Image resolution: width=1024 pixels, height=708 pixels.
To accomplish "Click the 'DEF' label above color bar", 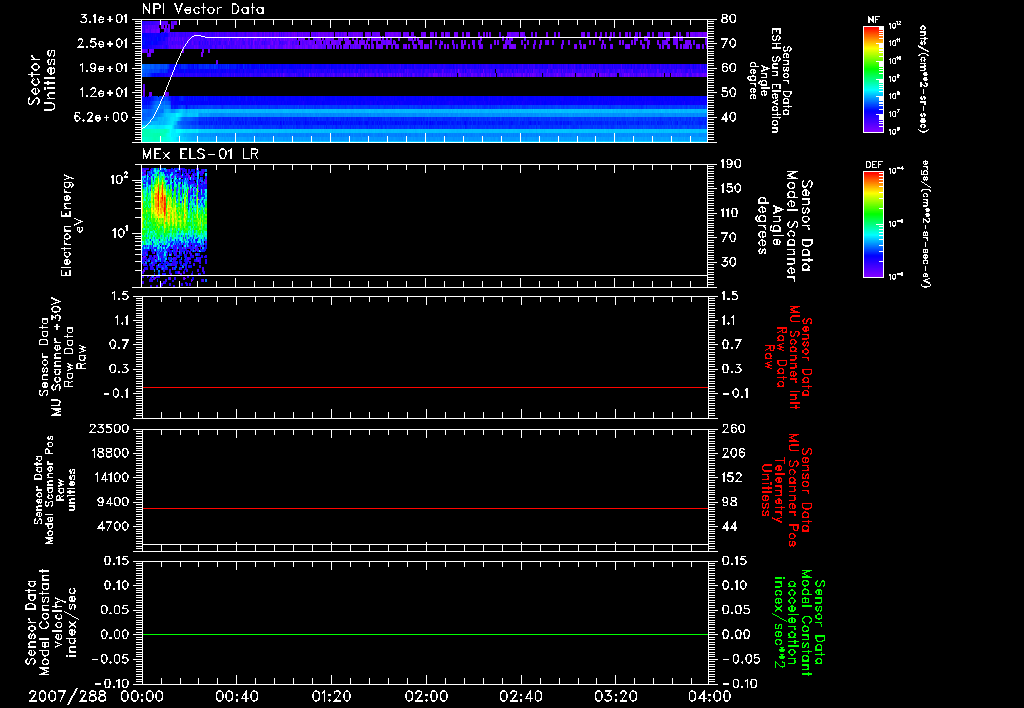I will [x=874, y=165].
